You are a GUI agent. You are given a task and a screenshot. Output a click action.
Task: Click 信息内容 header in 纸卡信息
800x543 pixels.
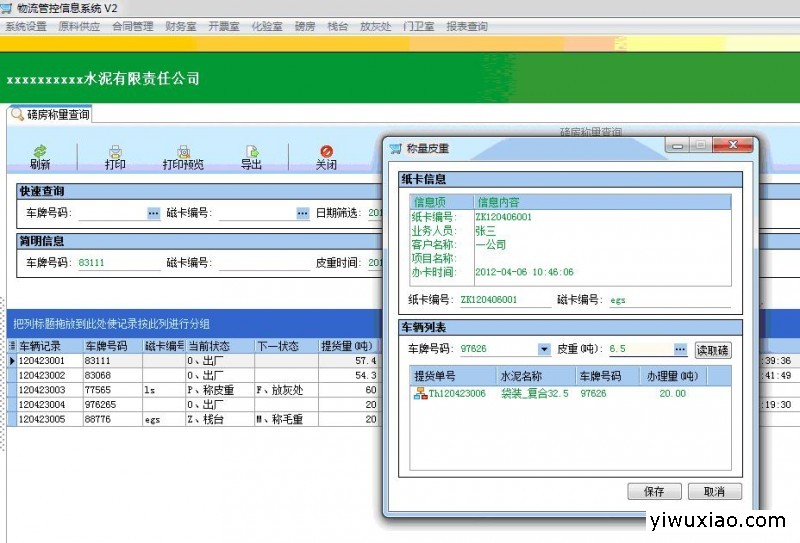[x=602, y=202]
